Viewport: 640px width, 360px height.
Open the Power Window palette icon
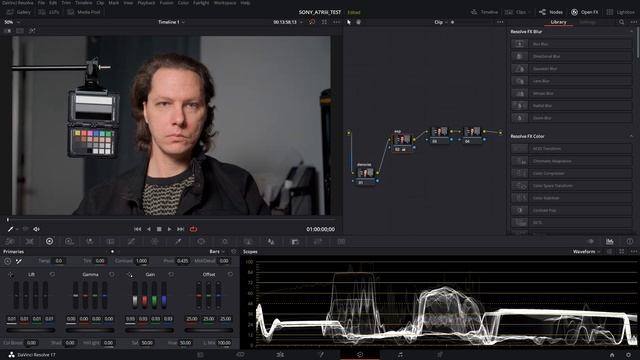pos(201,241)
